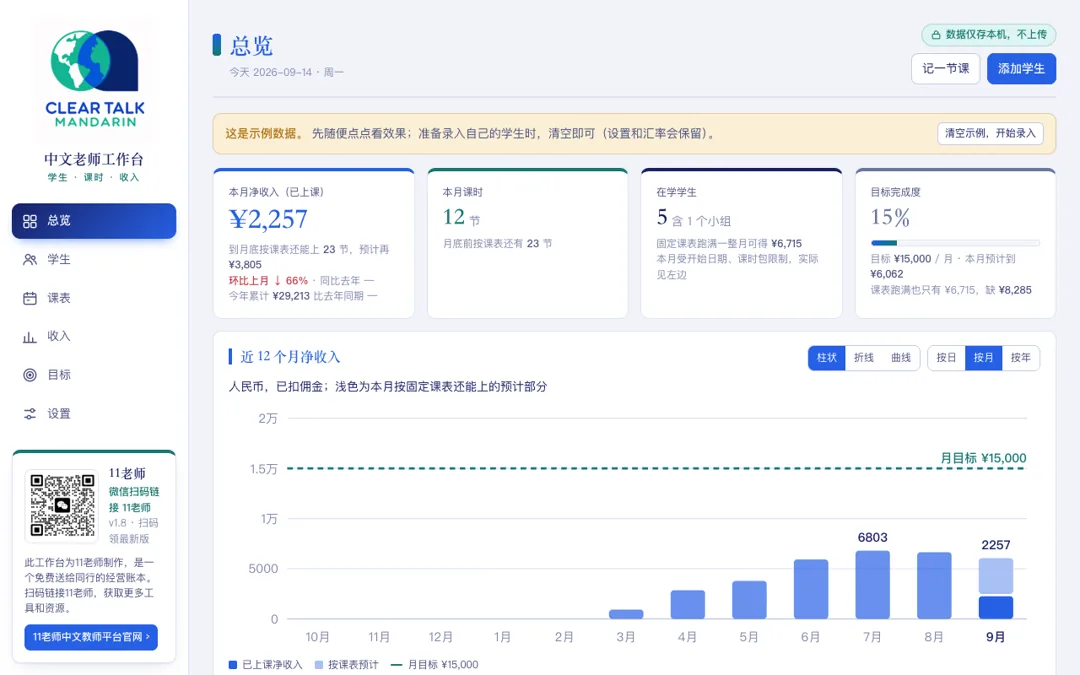This screenshot has height=675, width=1080.
Task: Click 清空示例，开始录入 button
Action: [x=990, y=133]
